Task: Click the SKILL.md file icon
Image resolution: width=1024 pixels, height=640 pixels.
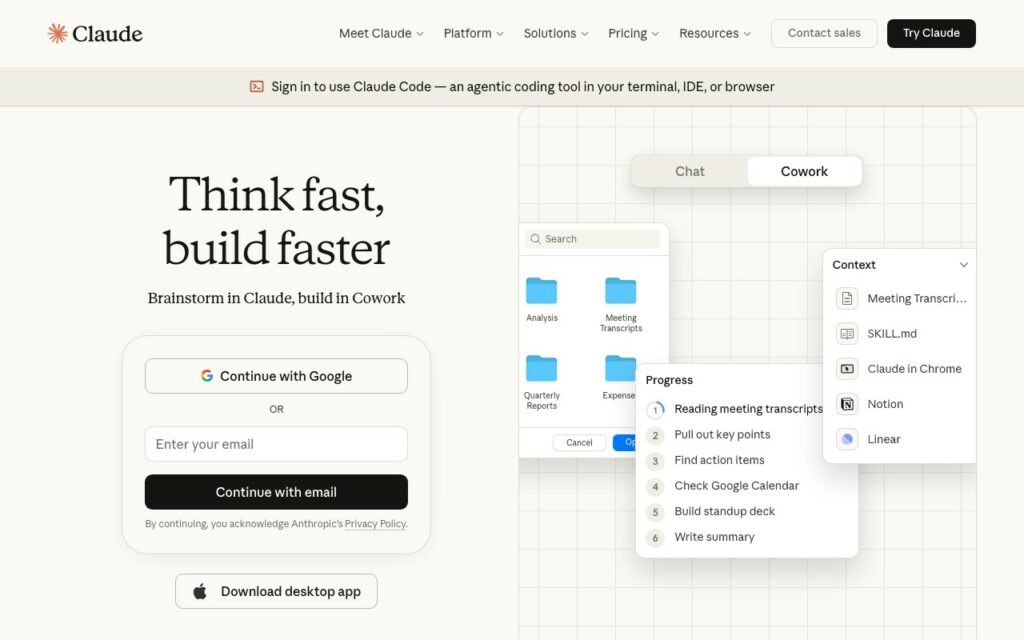Action: tap(847, 334)
